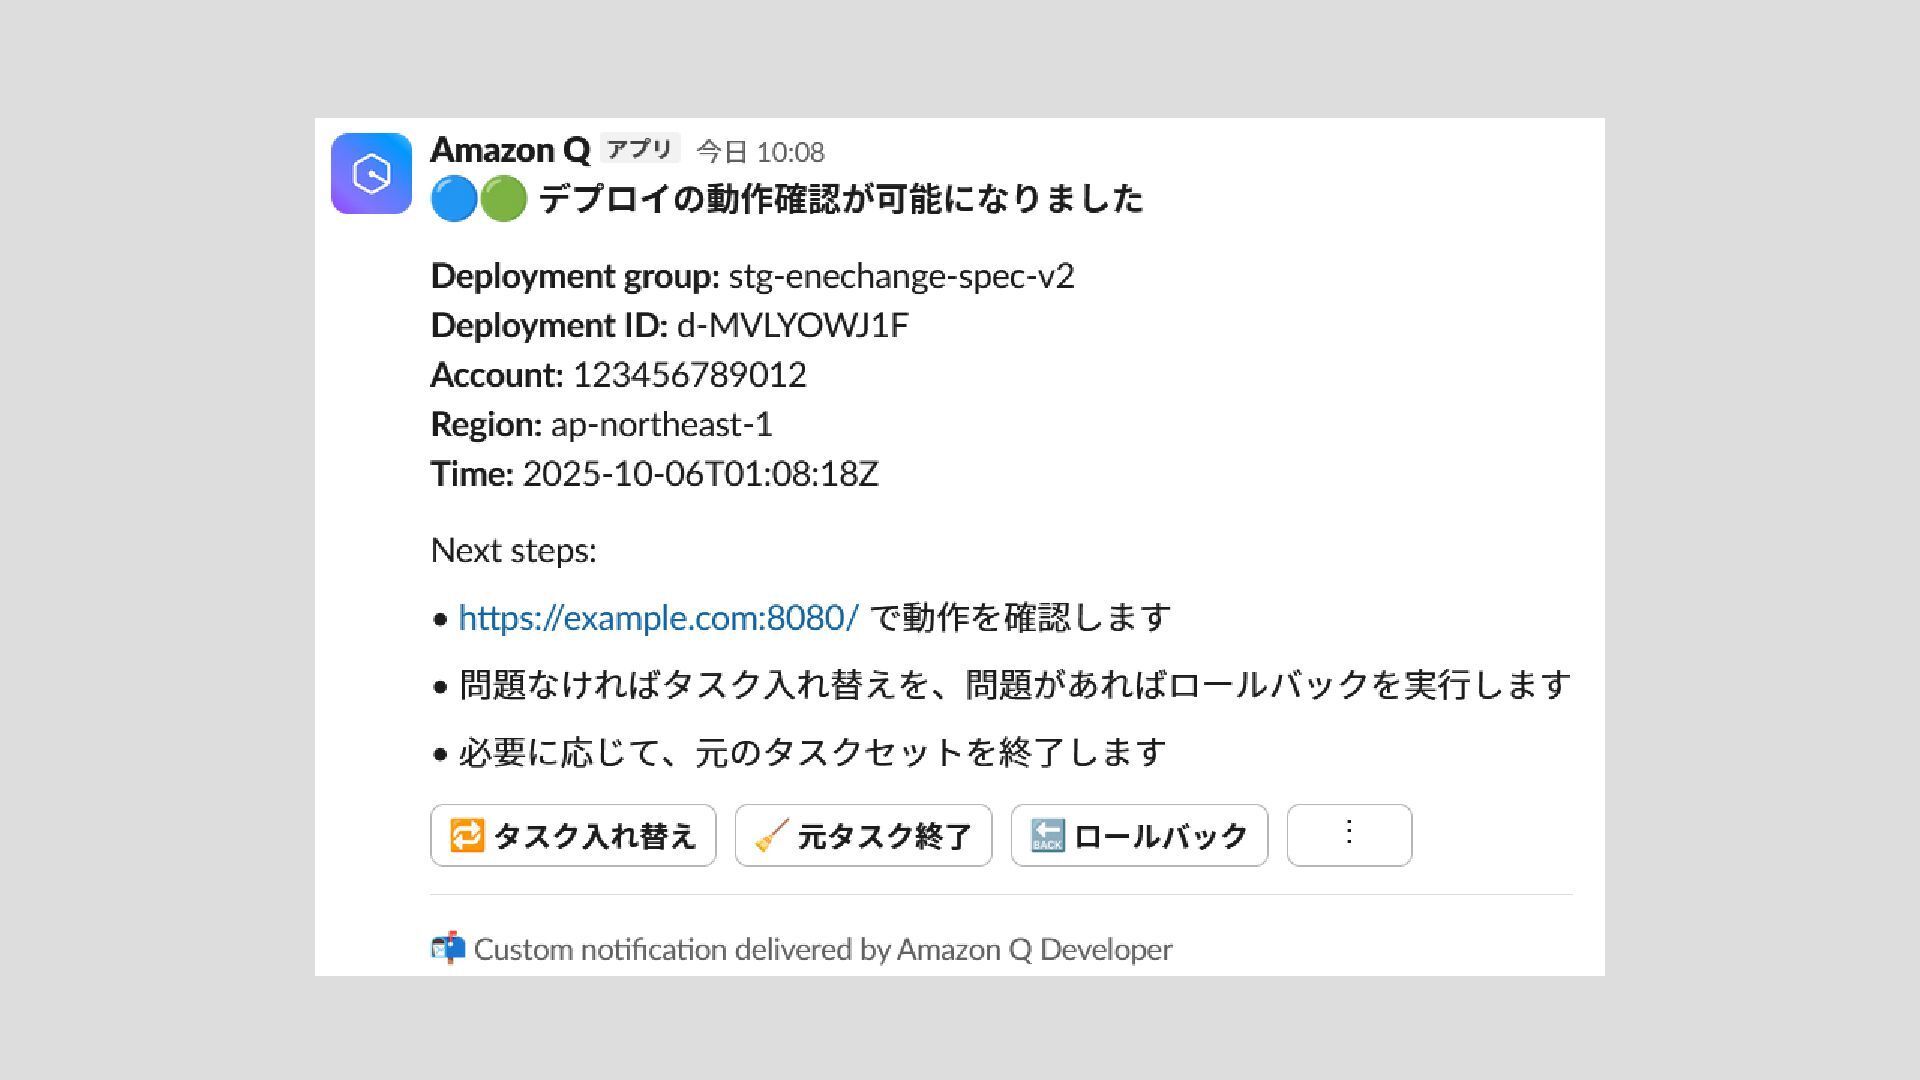The width and height of the screenshot is (1920, 1080).
Task: Click the Amazon Q app avatar icon
Action: 371,173
